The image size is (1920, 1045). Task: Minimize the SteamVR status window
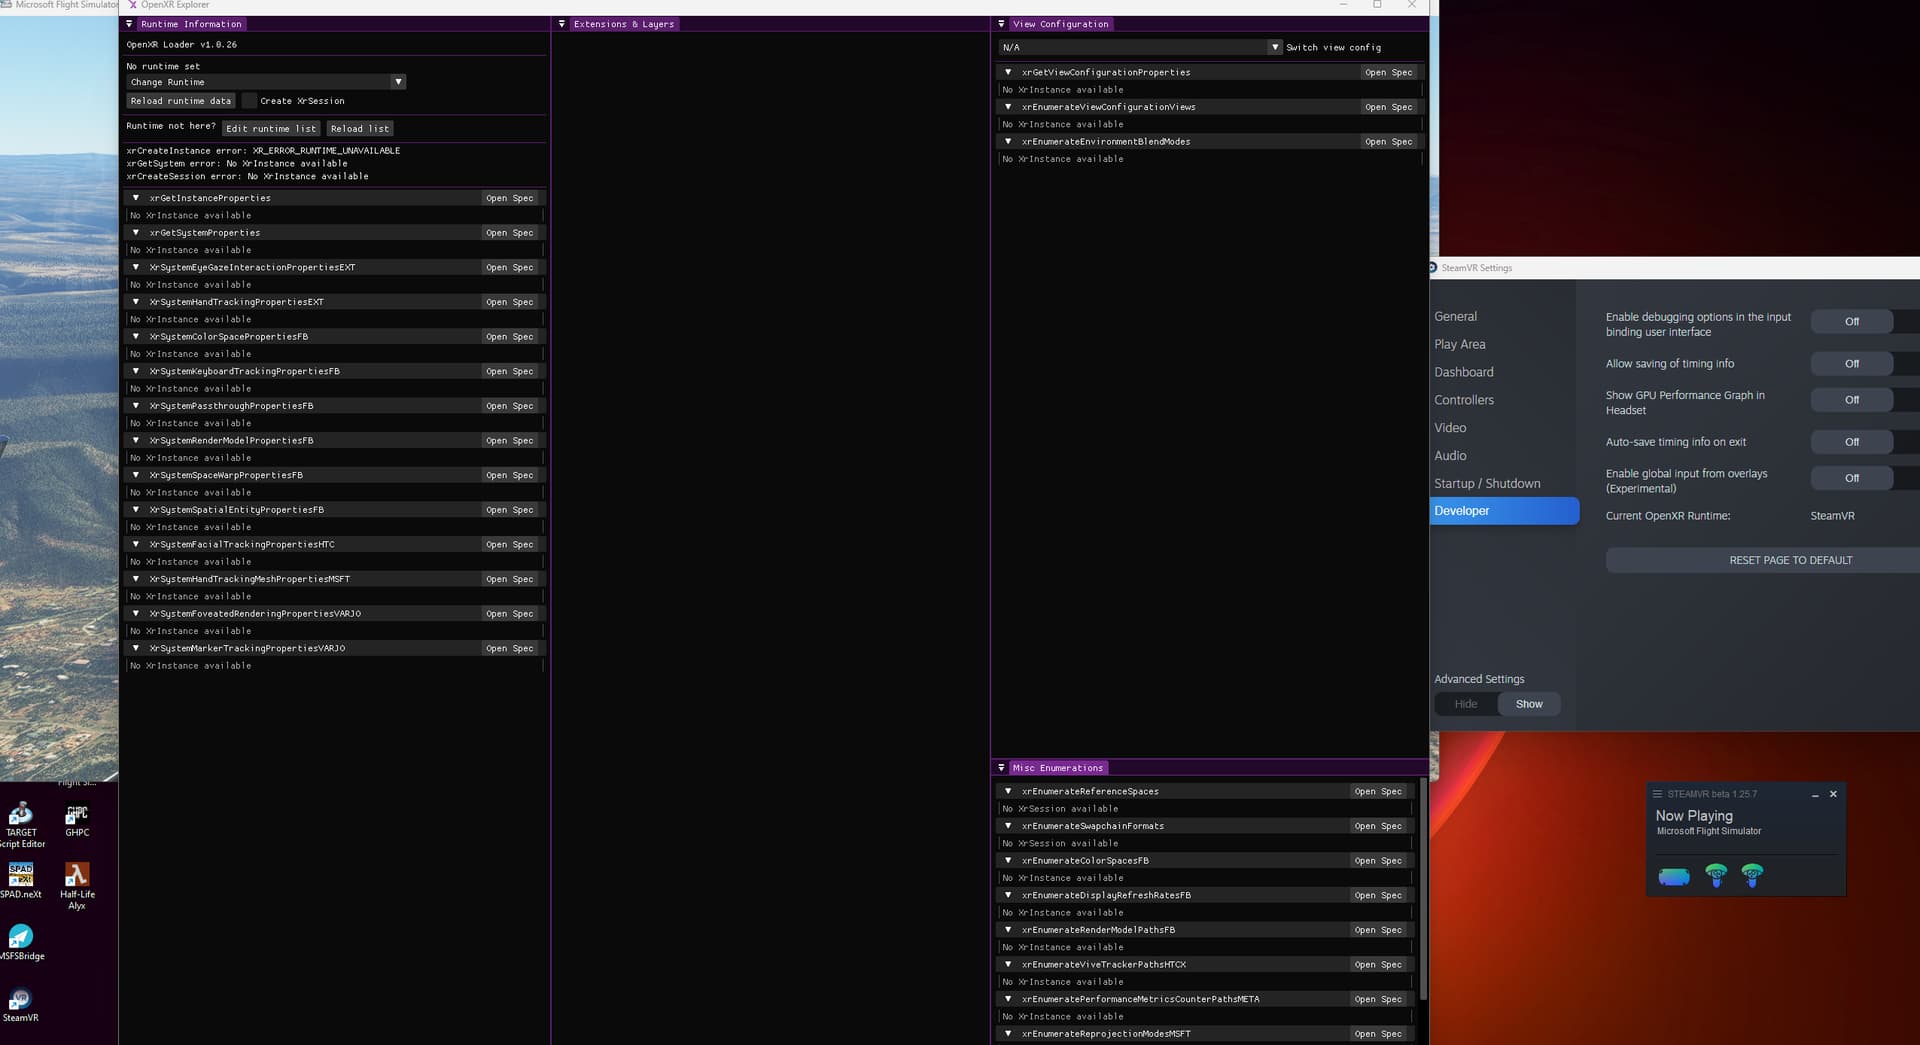(x=1815, y=795)
